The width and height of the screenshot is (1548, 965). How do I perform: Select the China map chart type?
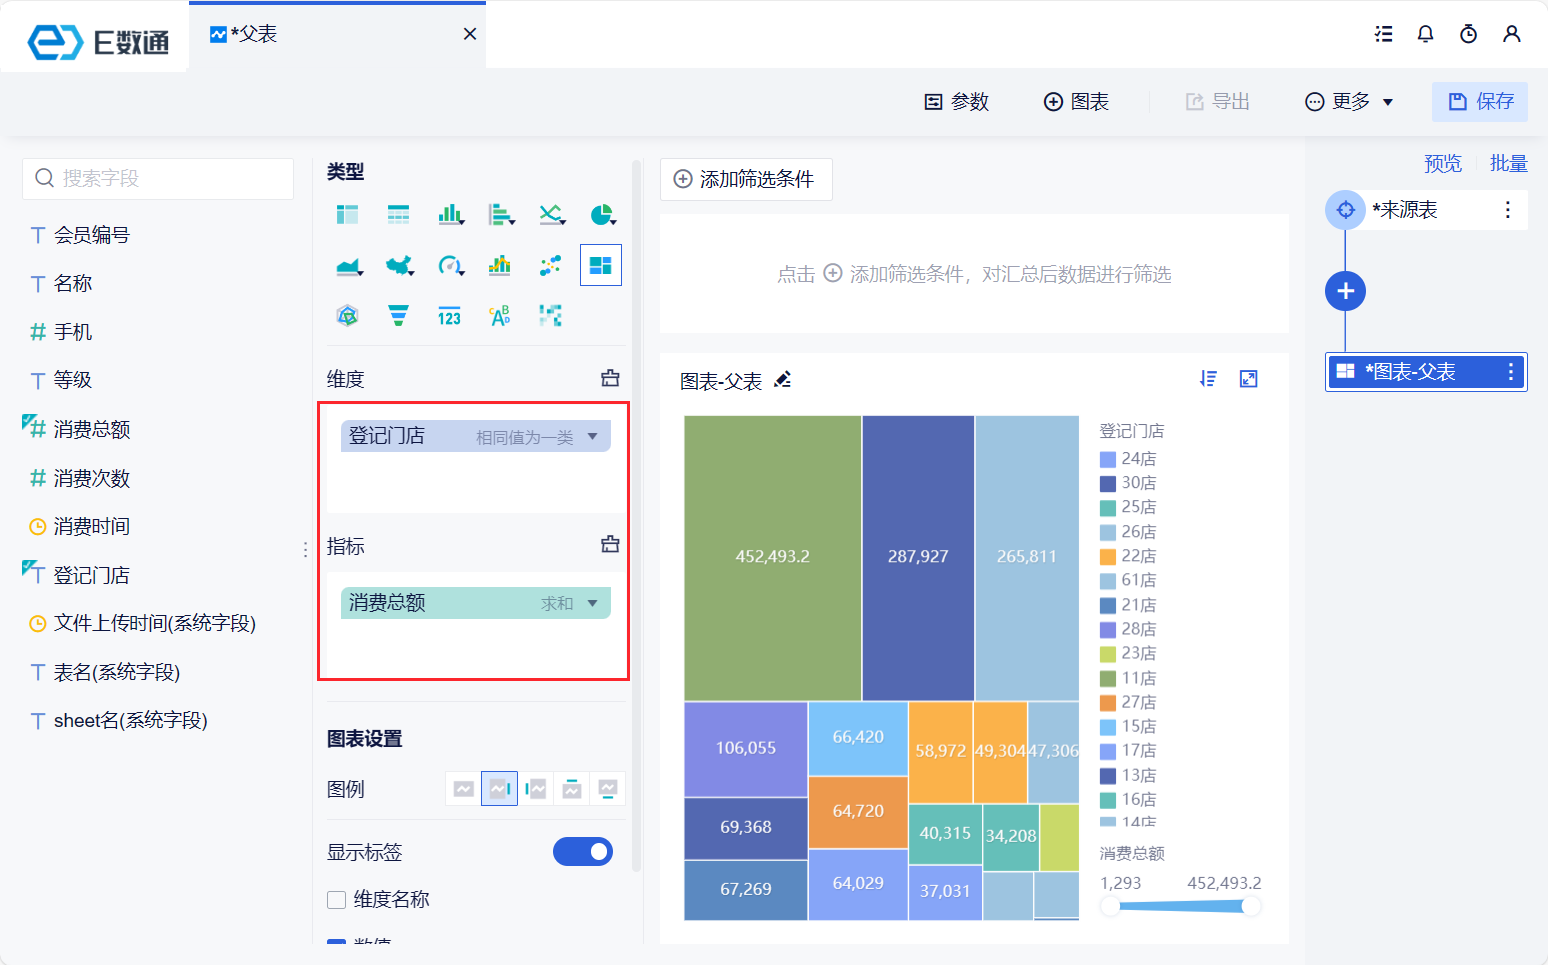point(399,266)
